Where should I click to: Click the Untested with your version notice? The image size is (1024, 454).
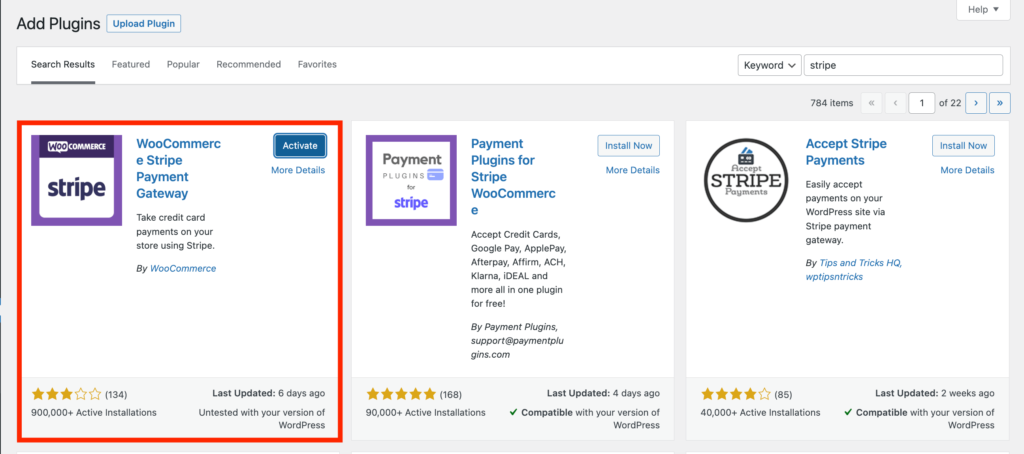pos(261,419)
